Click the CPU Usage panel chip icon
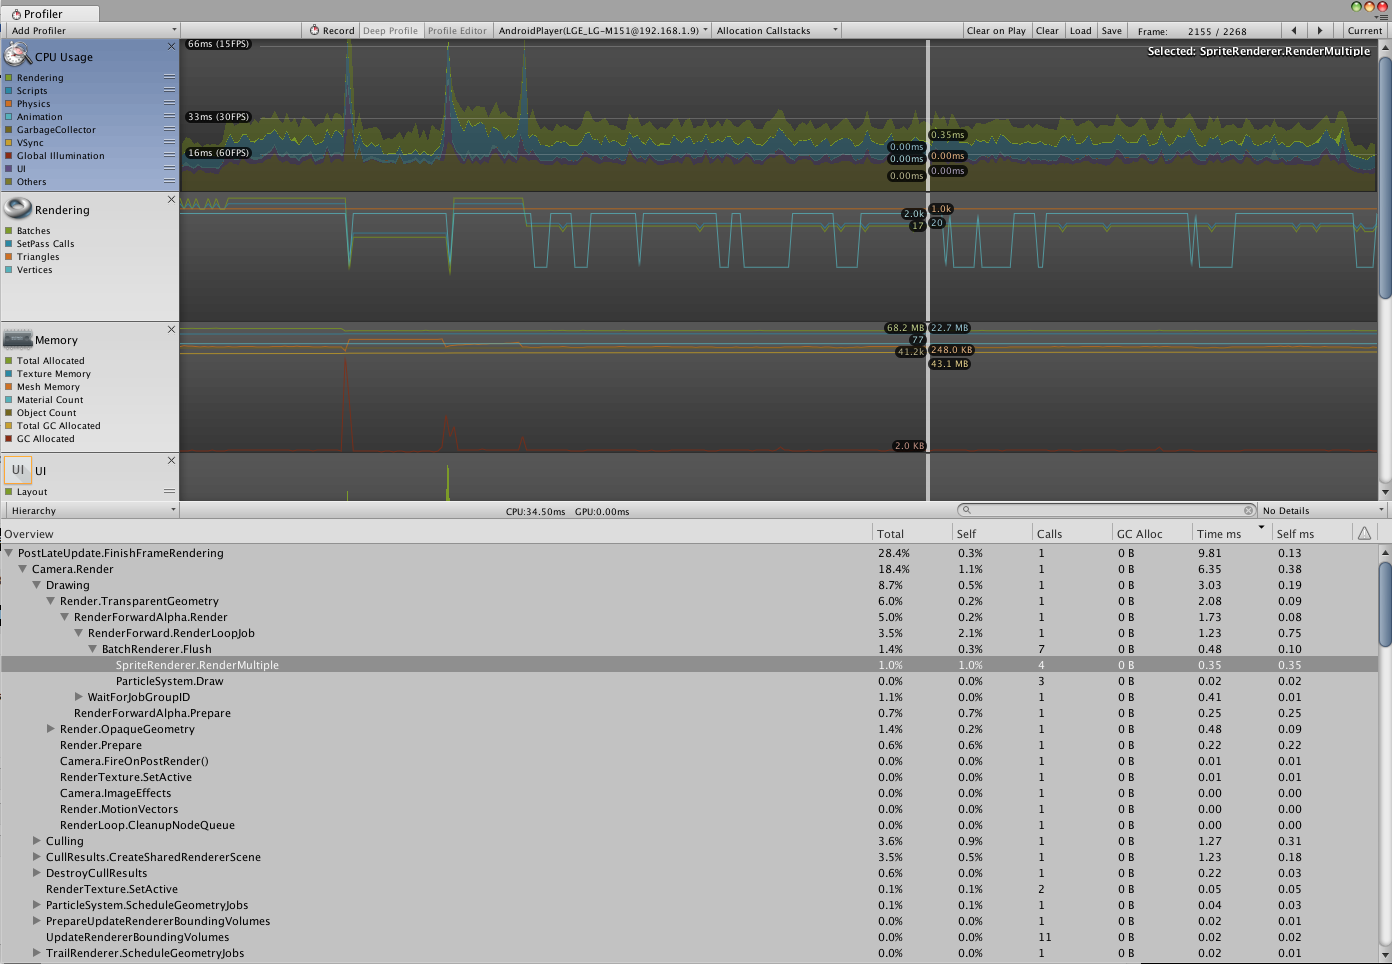This screenshot has height=964, width=1392. click(16, 55)
